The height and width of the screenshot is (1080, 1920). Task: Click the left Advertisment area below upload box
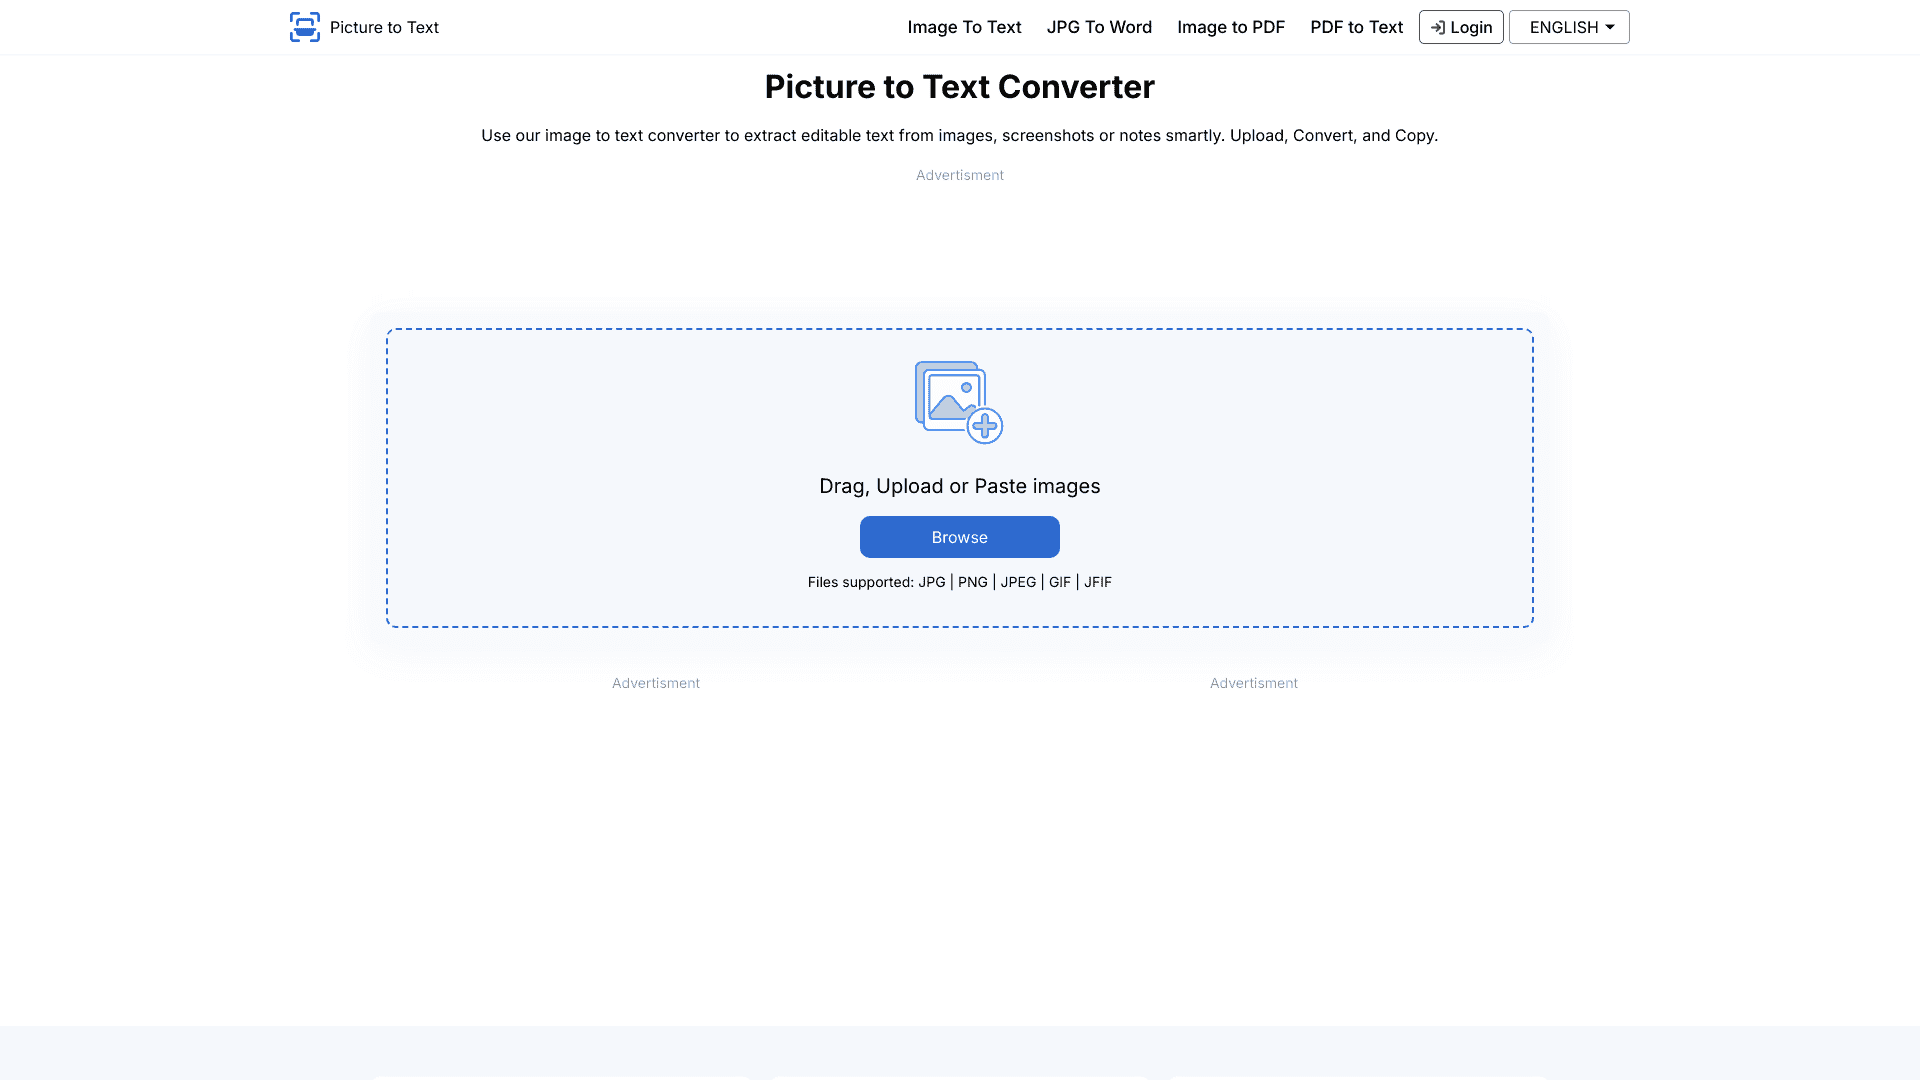coord(655,683)
